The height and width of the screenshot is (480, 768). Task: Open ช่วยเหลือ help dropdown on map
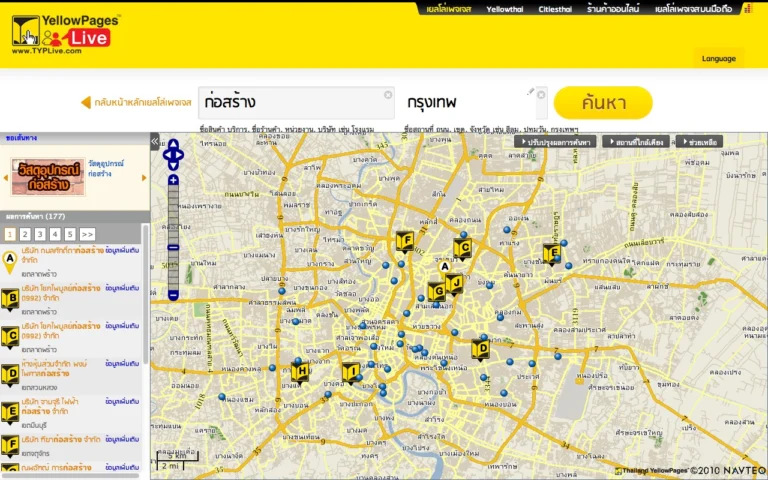pyautogui.click(x=699, y=142)
